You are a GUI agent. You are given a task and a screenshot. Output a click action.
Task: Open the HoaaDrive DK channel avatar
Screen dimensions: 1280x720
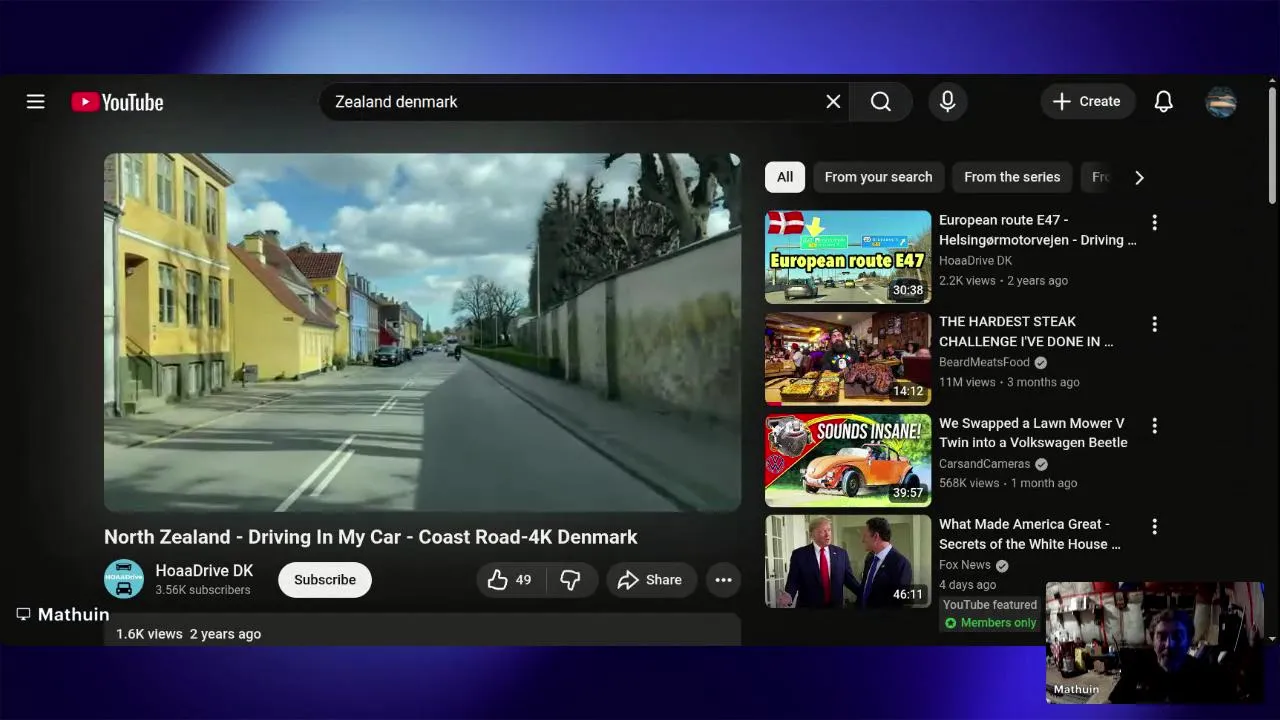click(124, 579)
